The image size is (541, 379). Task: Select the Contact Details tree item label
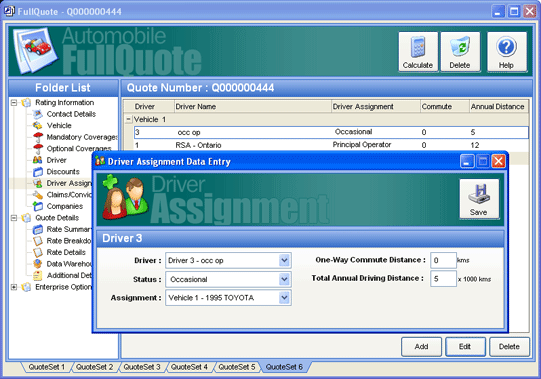pyautogui.click(x=71, y=114)
